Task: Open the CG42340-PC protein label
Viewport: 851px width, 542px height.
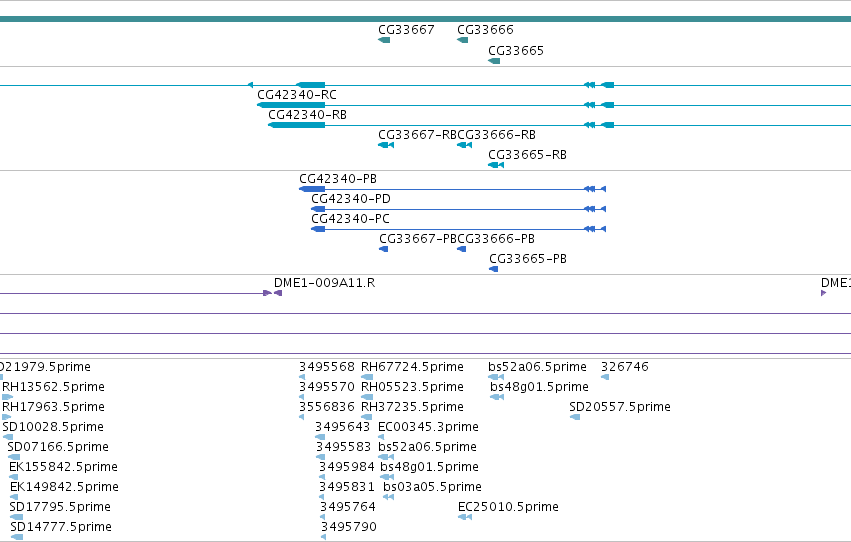Action: 350,219
